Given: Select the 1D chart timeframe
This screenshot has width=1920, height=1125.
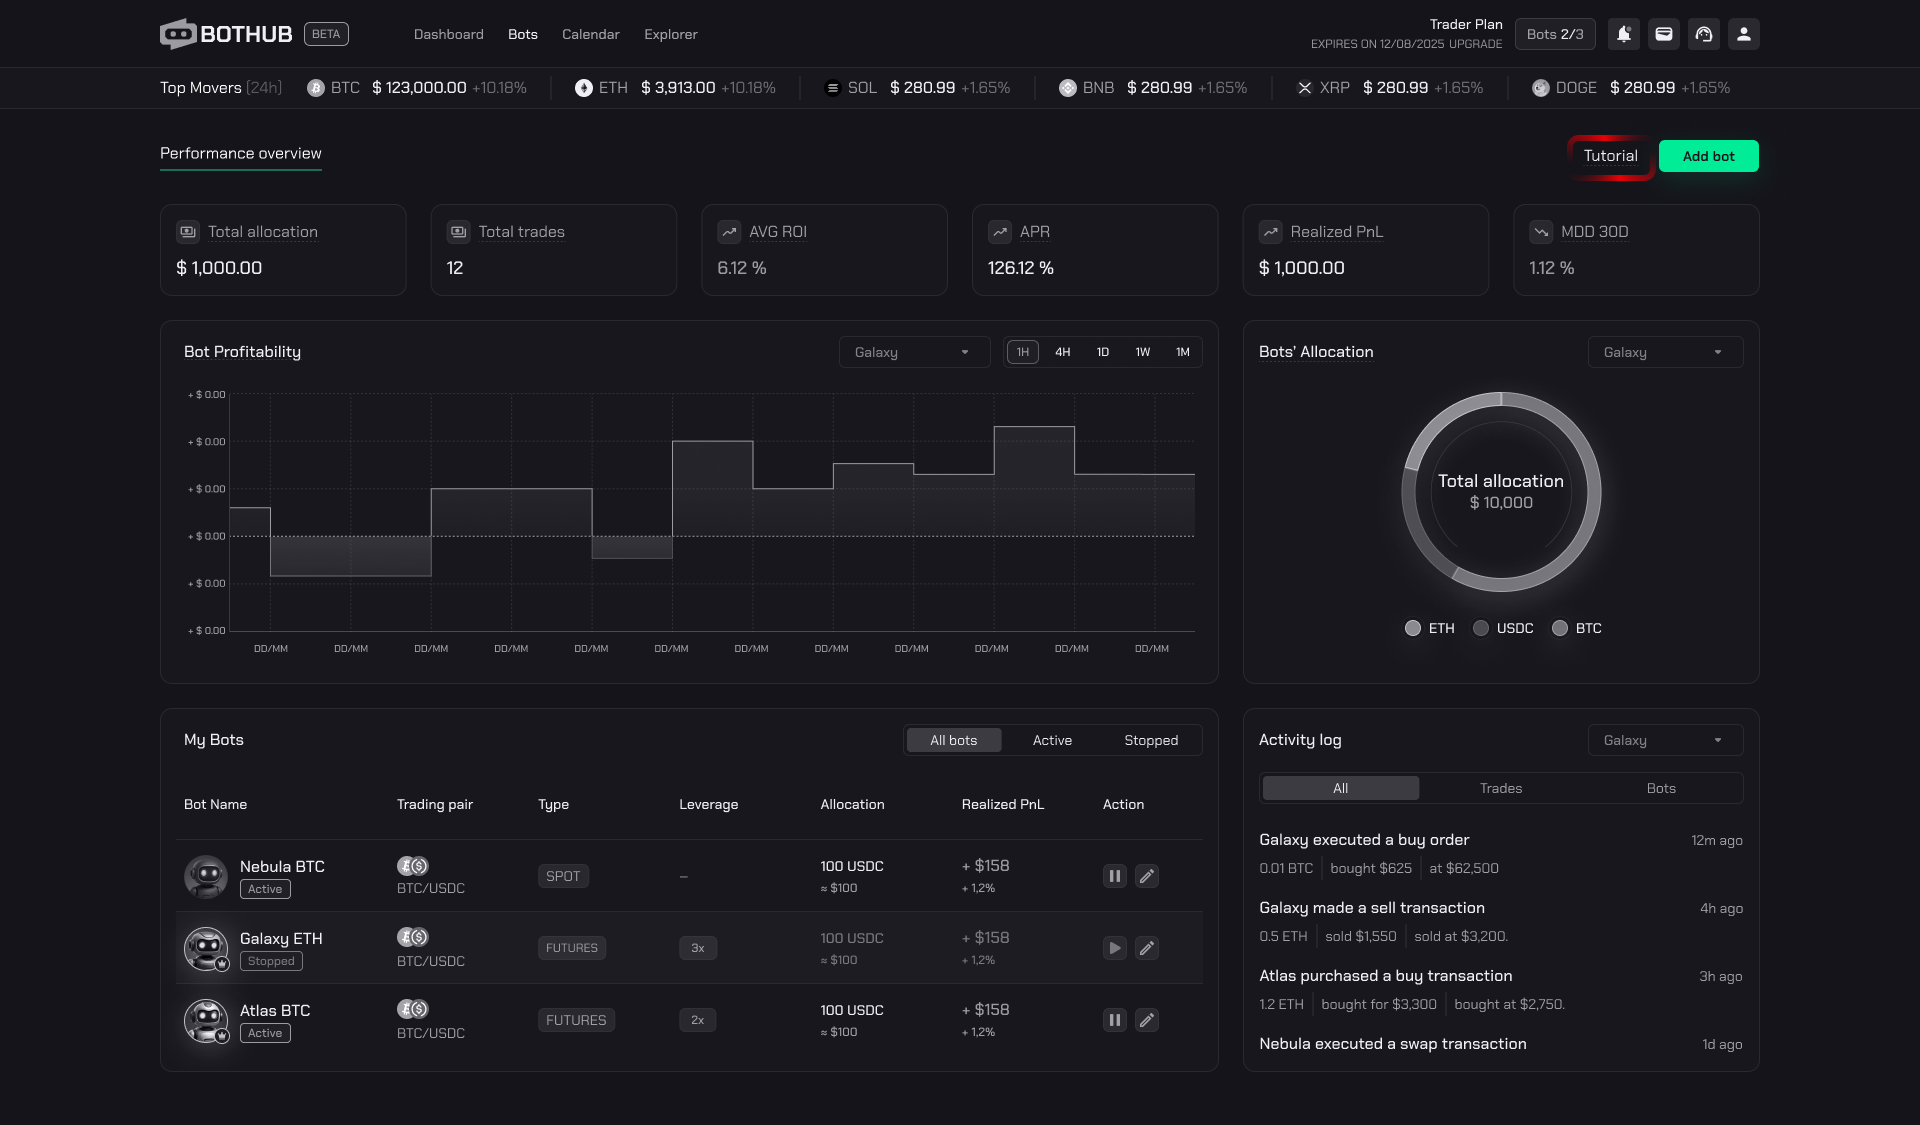Looking at the screenshot, I should (1102, 352).
